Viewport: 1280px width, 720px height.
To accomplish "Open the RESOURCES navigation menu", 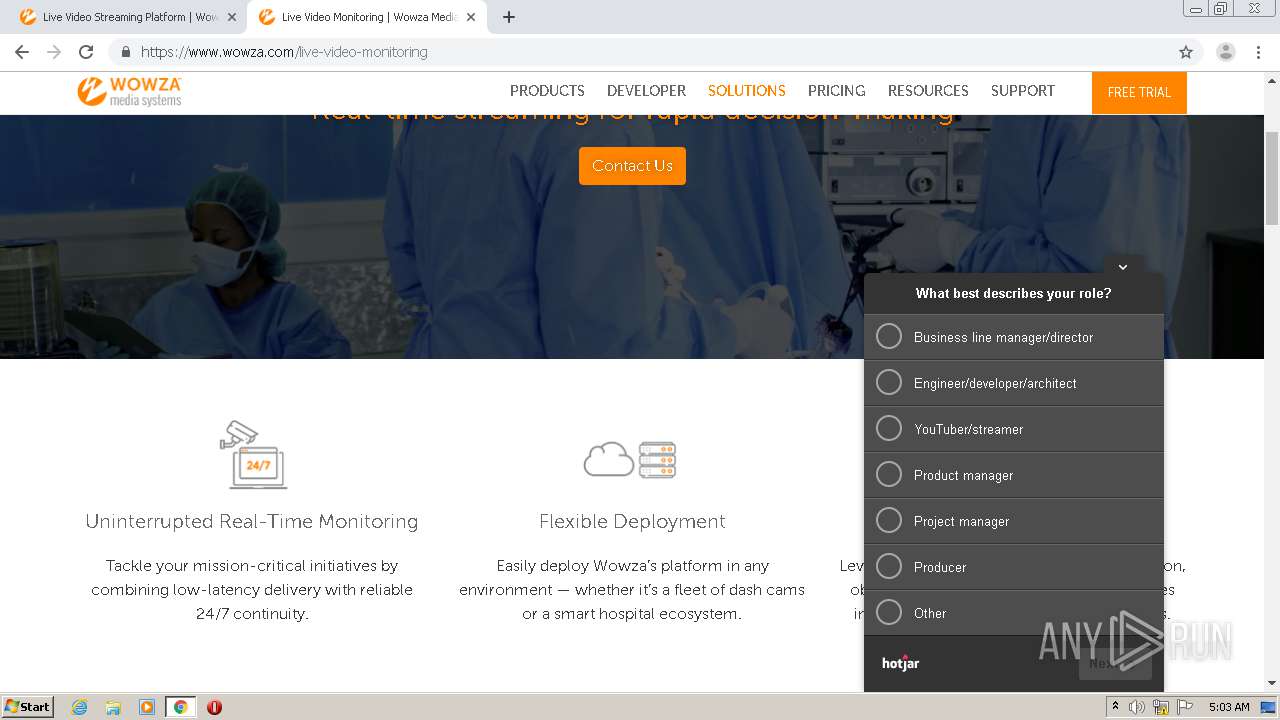I will [928, 91].
